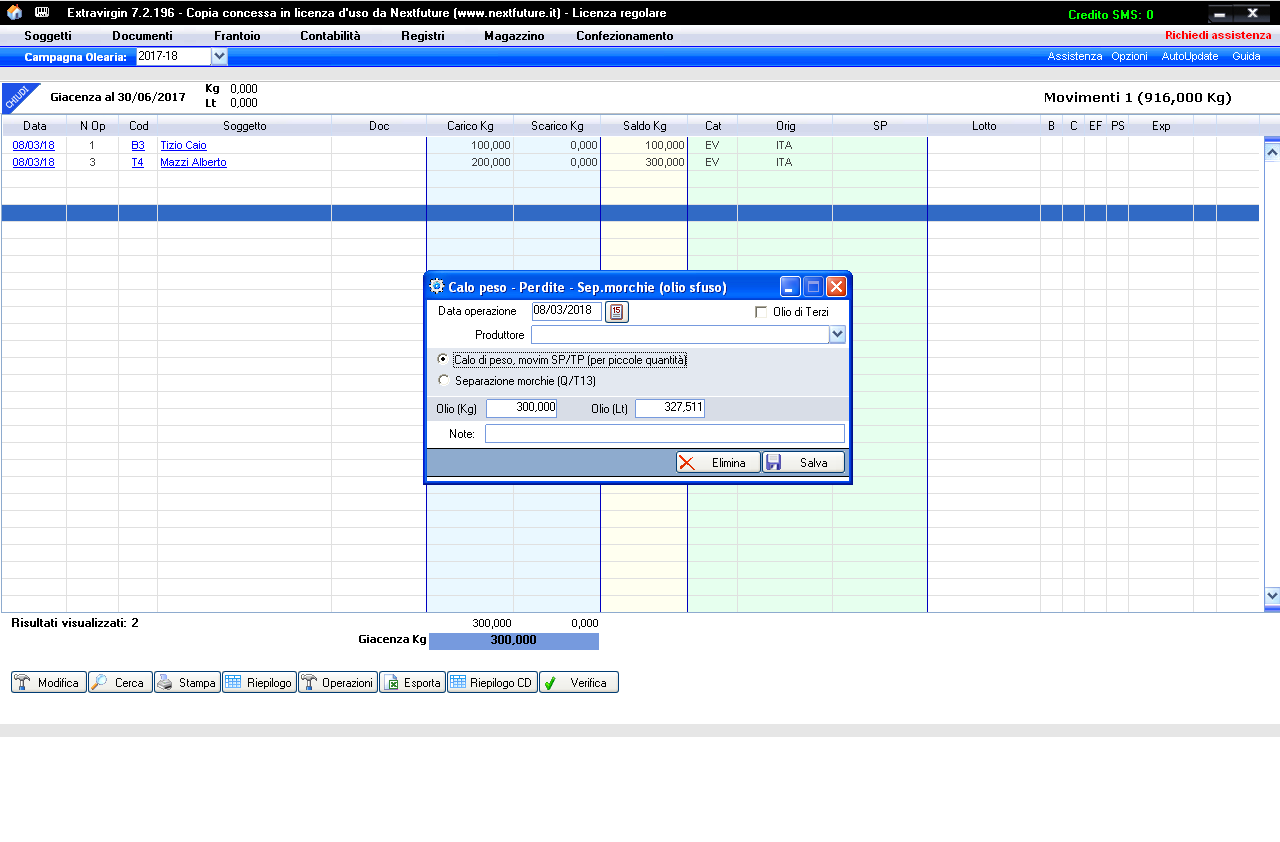Click the Cerca button

pyautogui.click(x=120, y=683)
